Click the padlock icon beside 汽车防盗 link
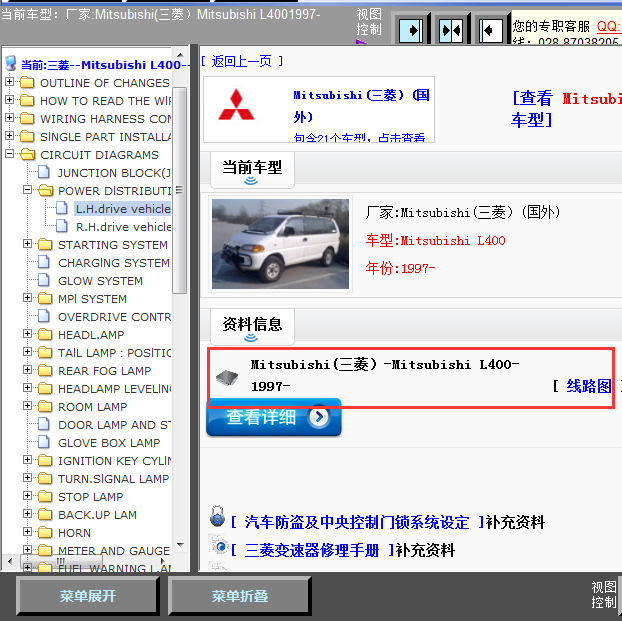Screen dimensions: 622x621 point(217,517)
